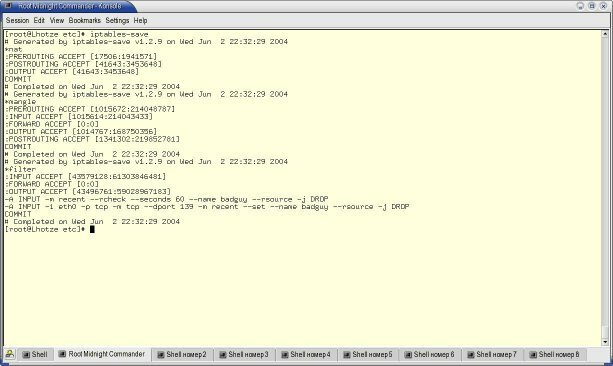Click ':OUTPUT ACCEPT [41643:3453648]' line
613x366 pixels.
(72, 72)
